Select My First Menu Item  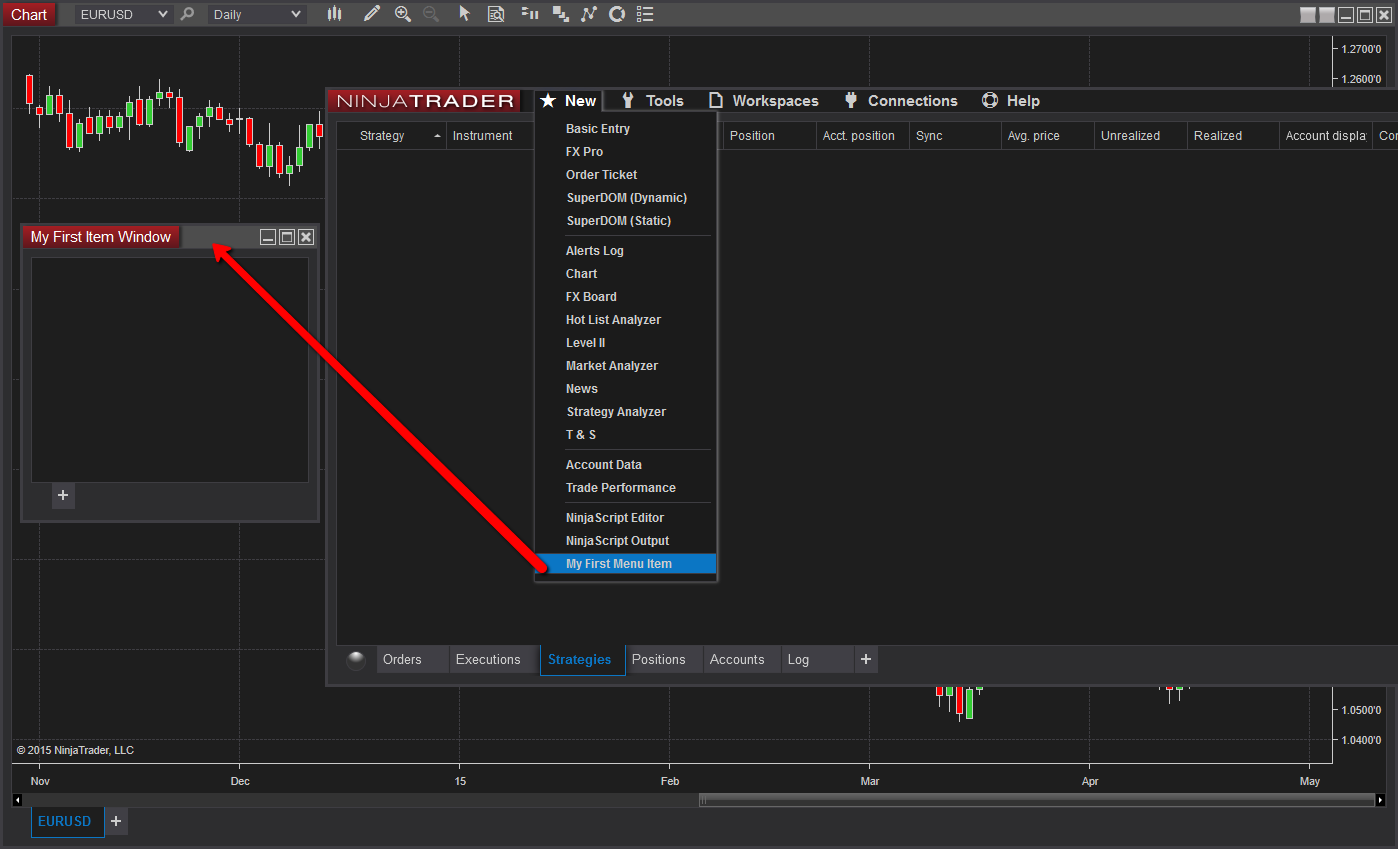626,564
